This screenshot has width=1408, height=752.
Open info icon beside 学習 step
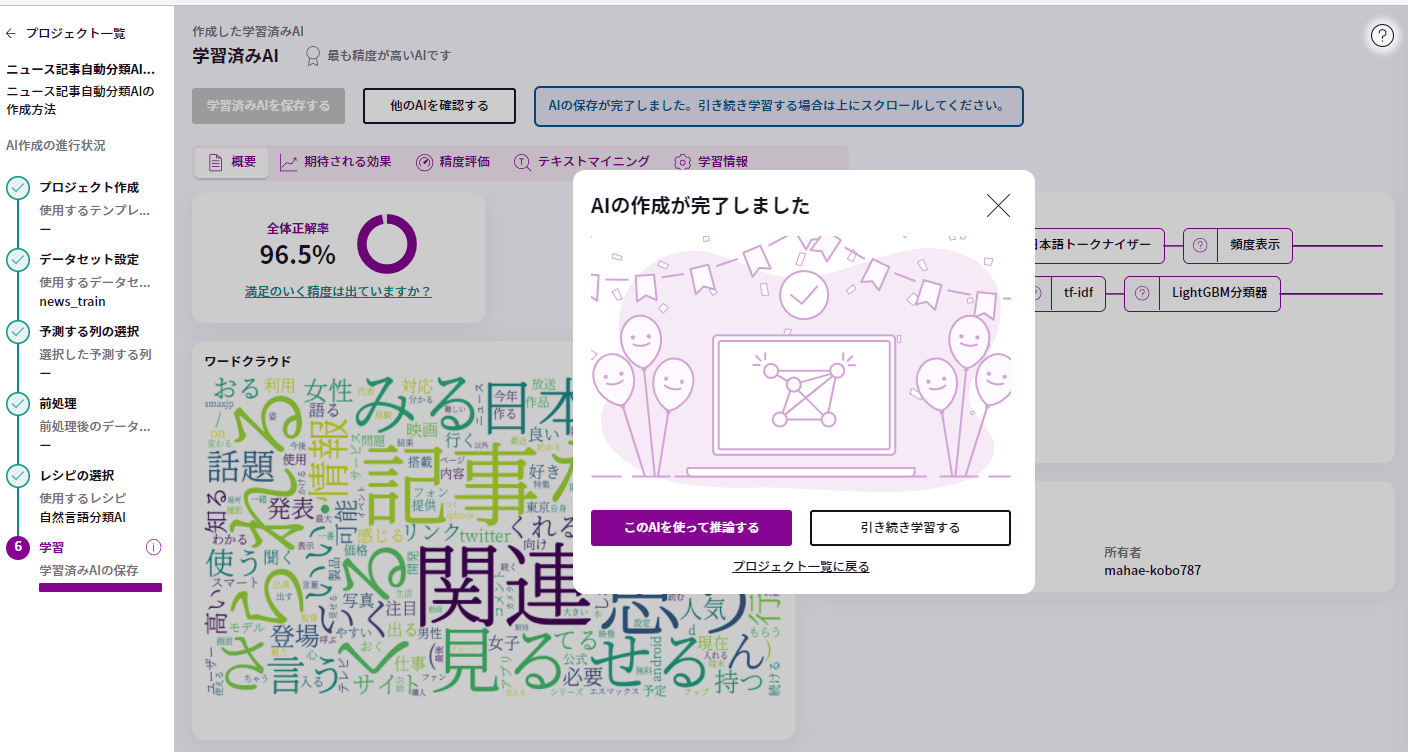[153, 547]
